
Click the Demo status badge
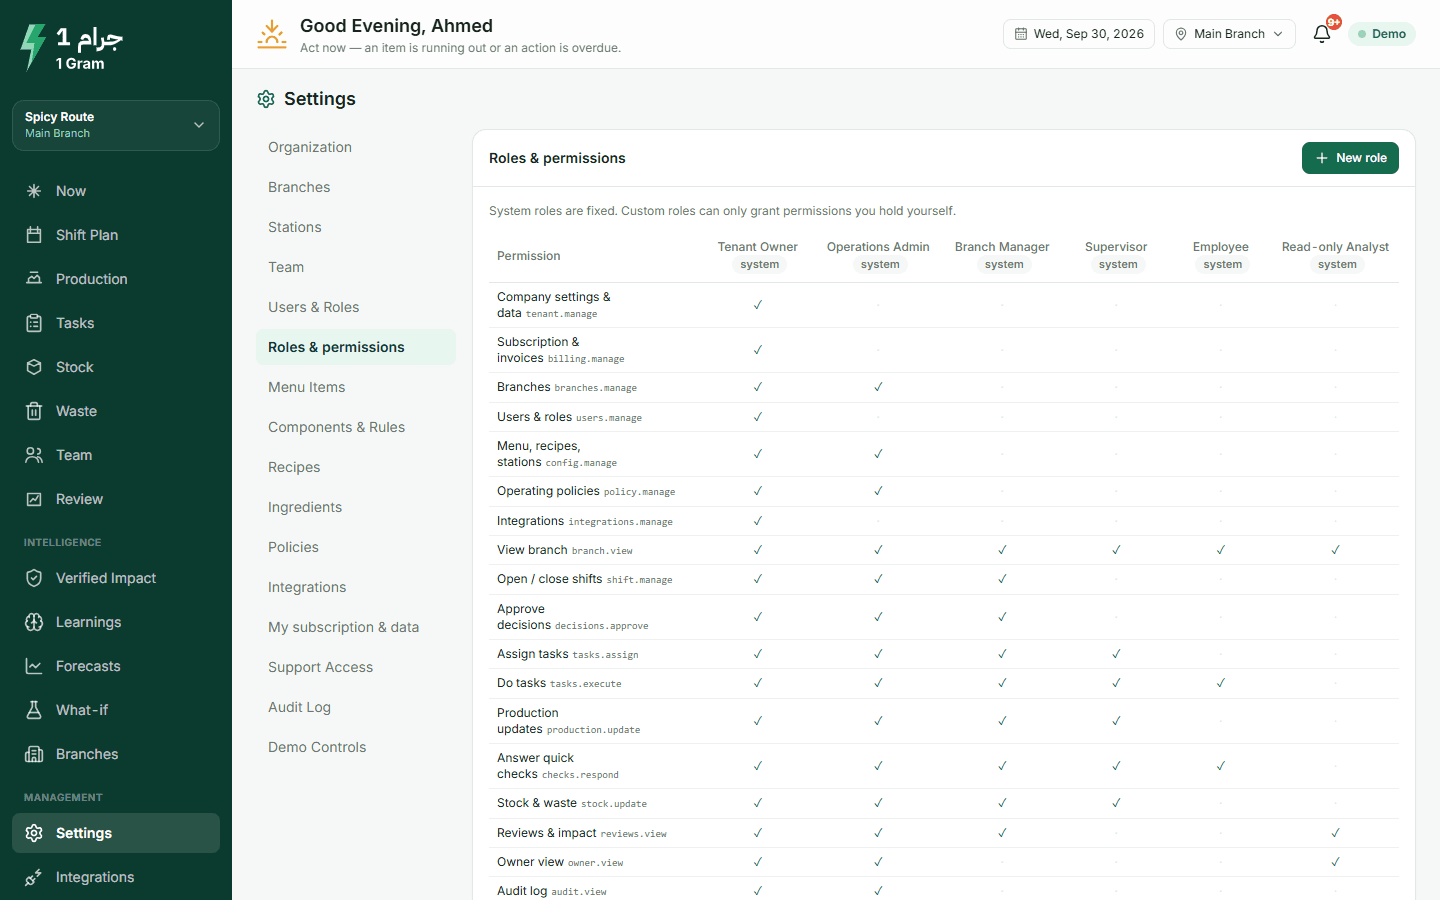[x=1382, y=34]
